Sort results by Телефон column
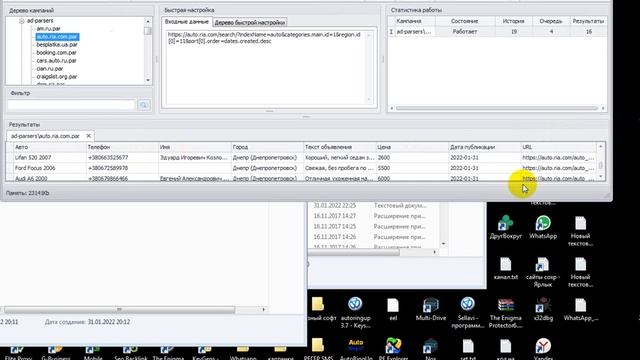Screen dimensions: 640x360 [x=122, y=147]
